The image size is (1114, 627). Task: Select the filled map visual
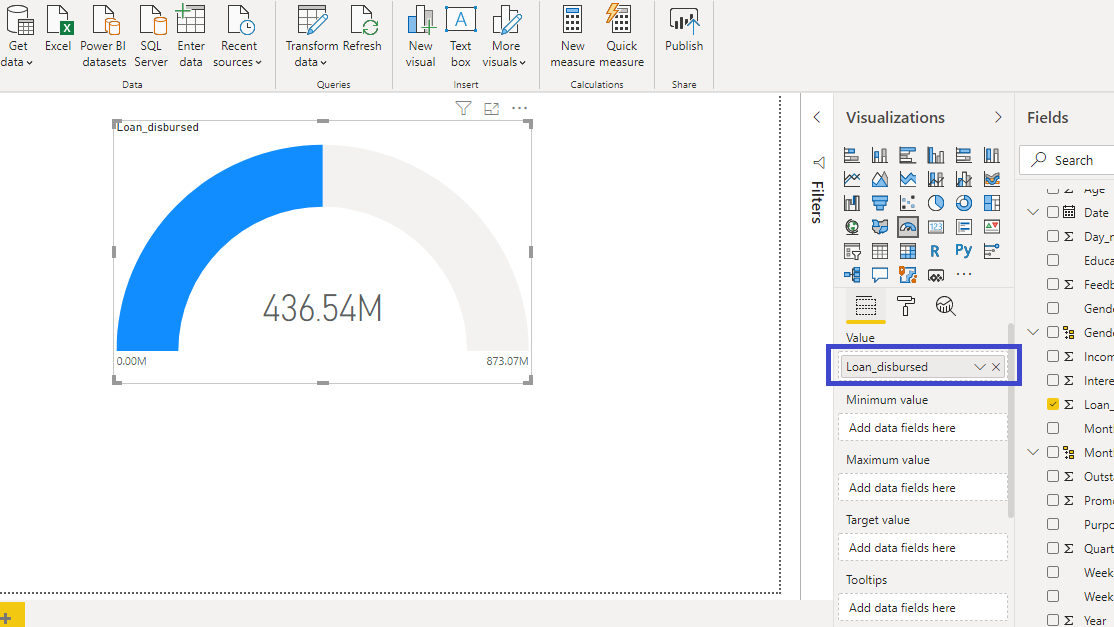click(880, 227)
